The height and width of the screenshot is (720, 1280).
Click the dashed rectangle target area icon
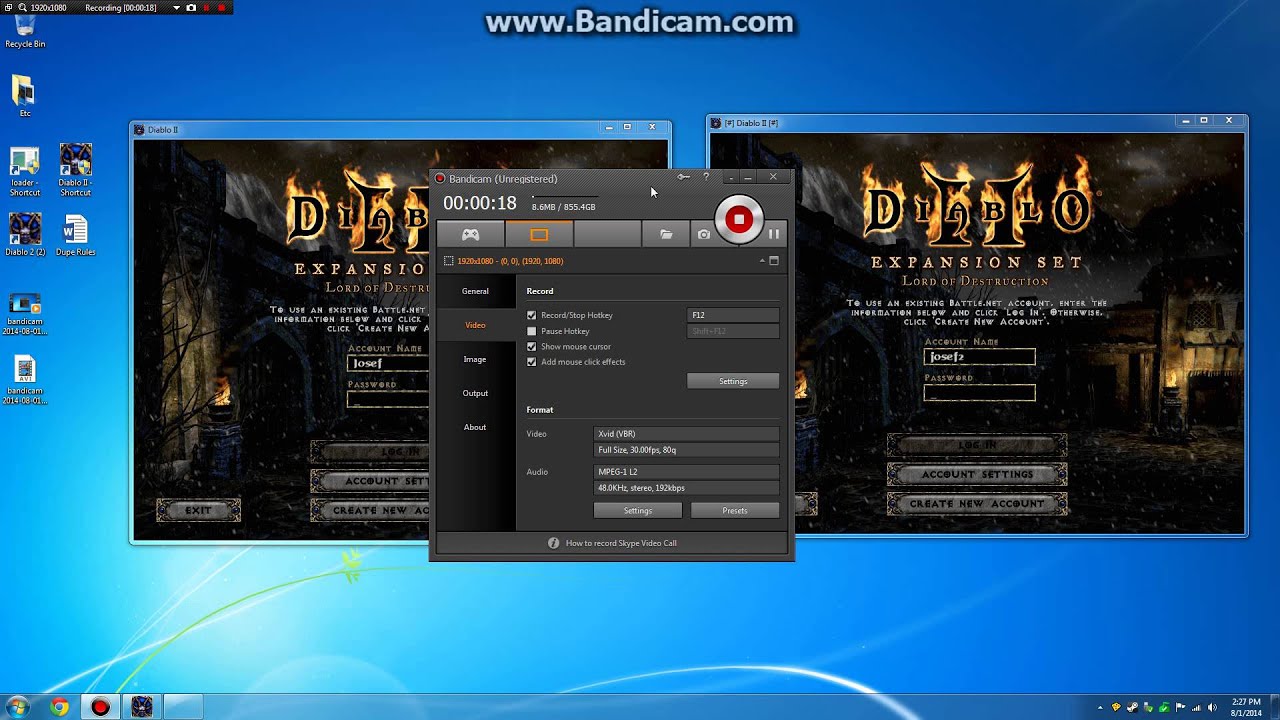[x=448, y=261]
